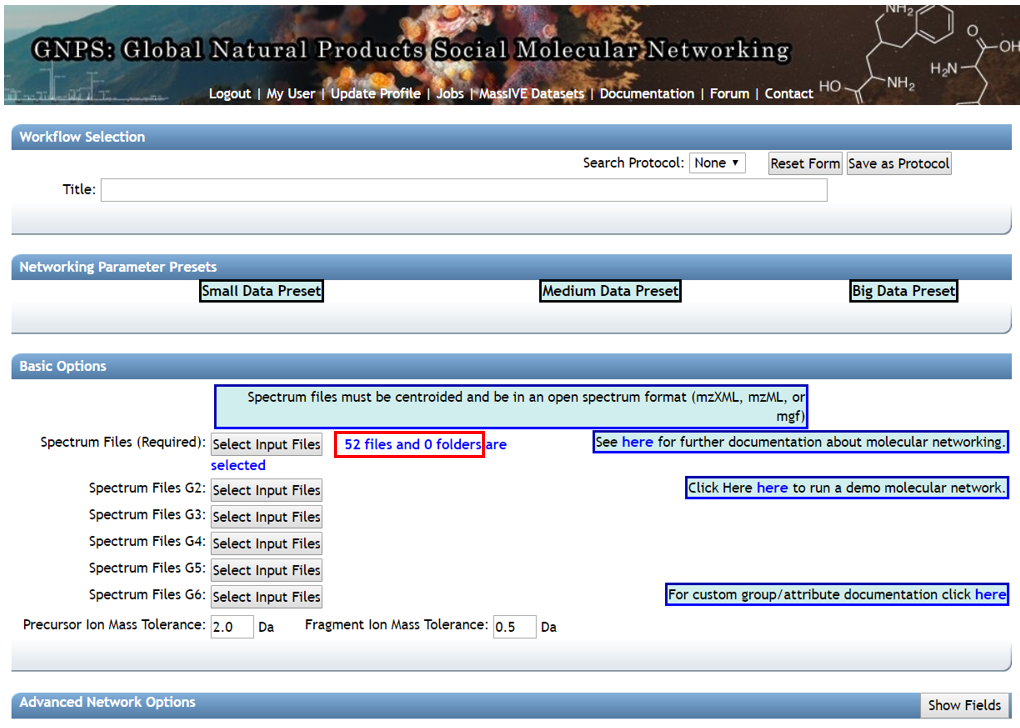Show Fields for Advanced Network Options
Image resolution: width=1020 pixels, height=728 pixels.
(964, 705)
